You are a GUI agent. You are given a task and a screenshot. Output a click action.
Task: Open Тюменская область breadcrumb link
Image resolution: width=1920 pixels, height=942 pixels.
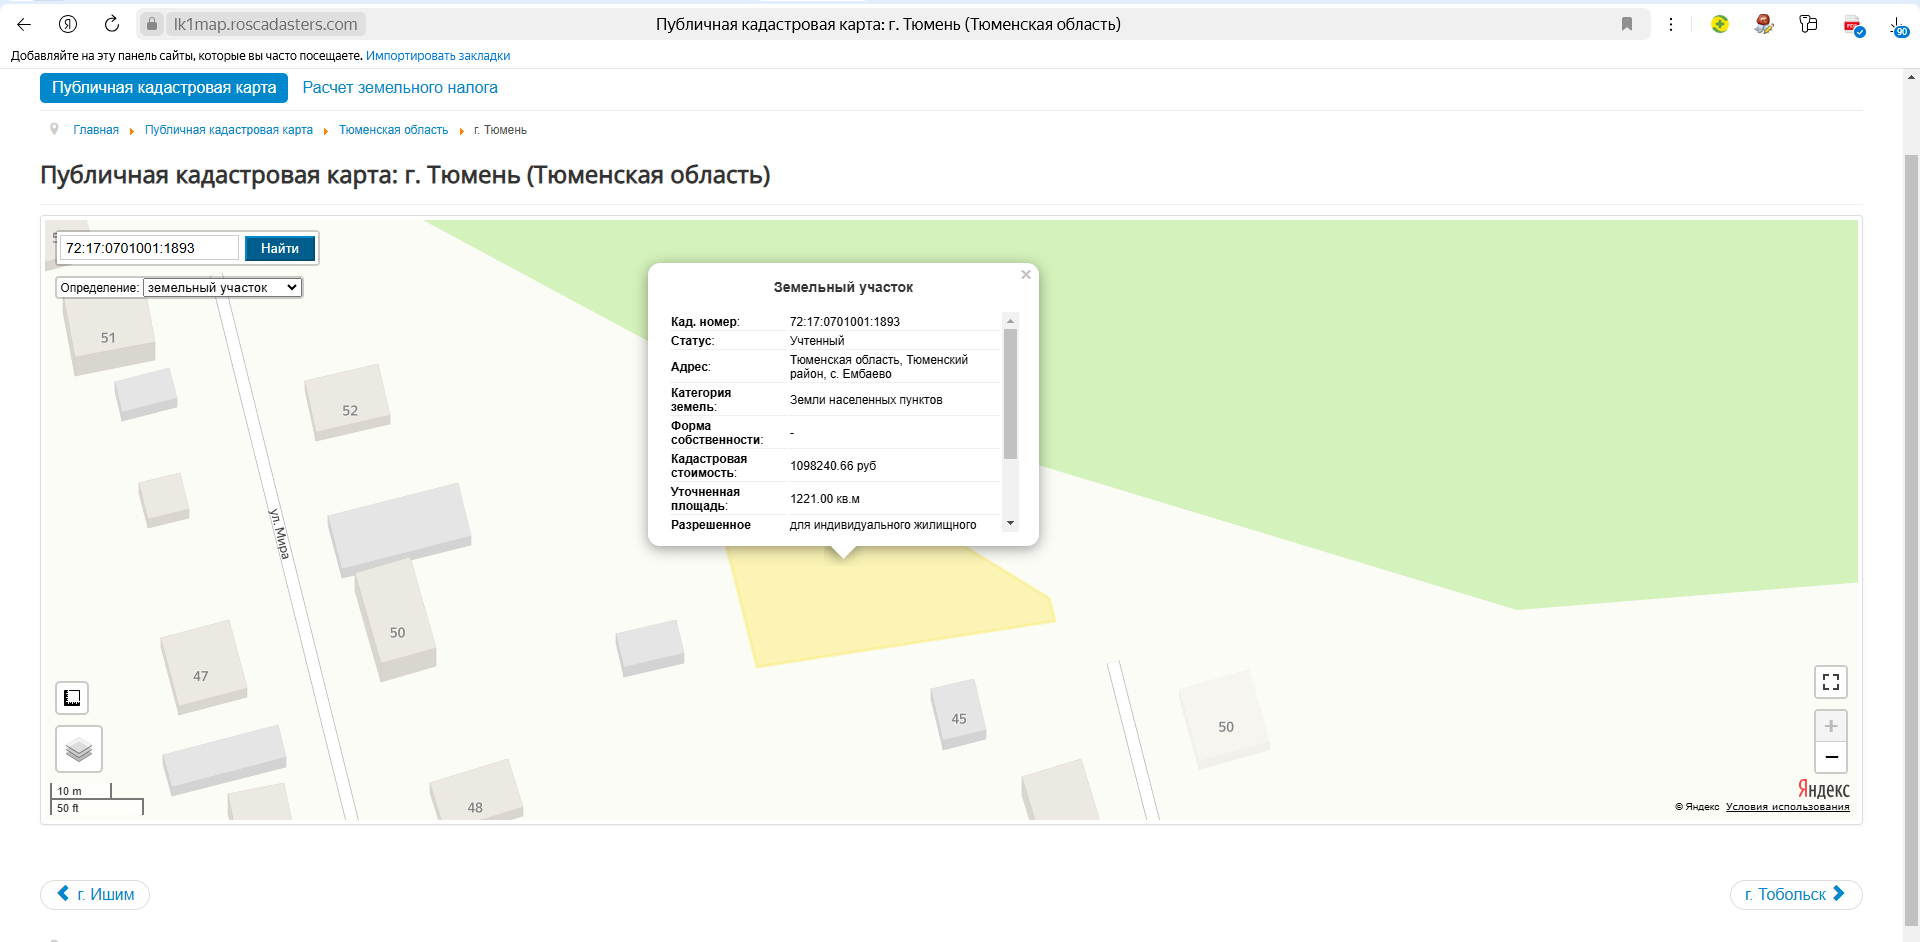tap(393, 130)
